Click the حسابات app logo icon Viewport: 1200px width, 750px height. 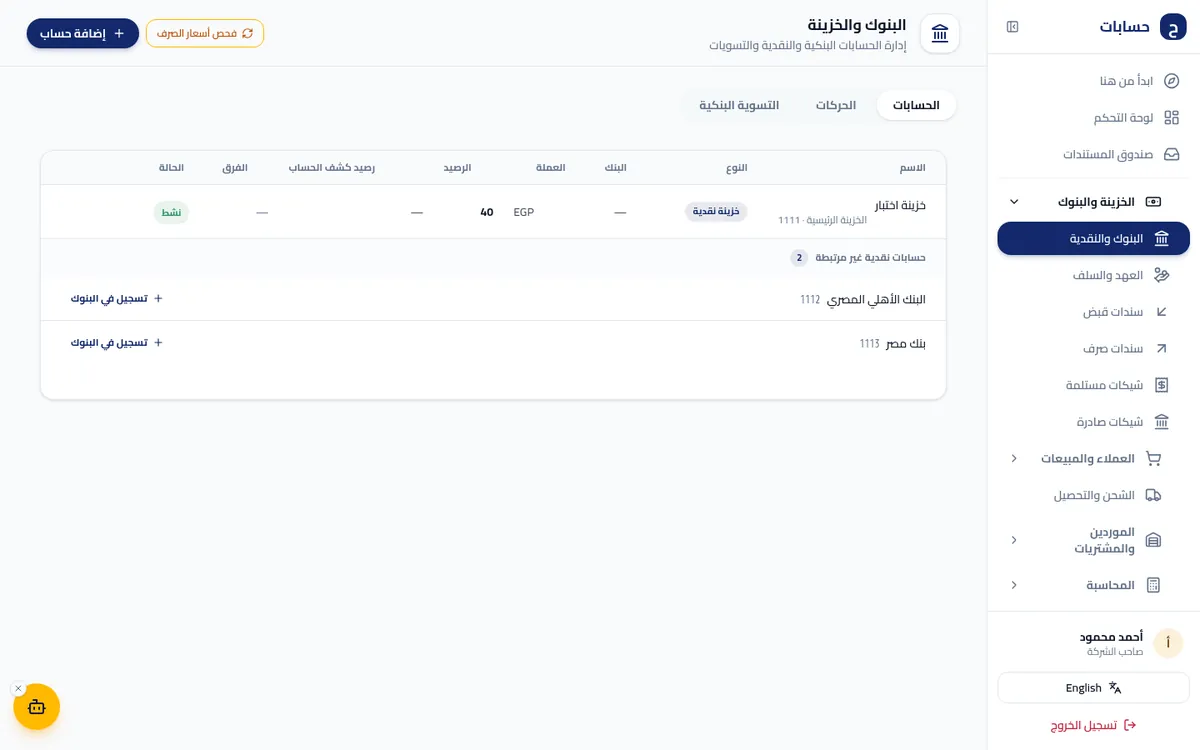tap(1173, 27)
